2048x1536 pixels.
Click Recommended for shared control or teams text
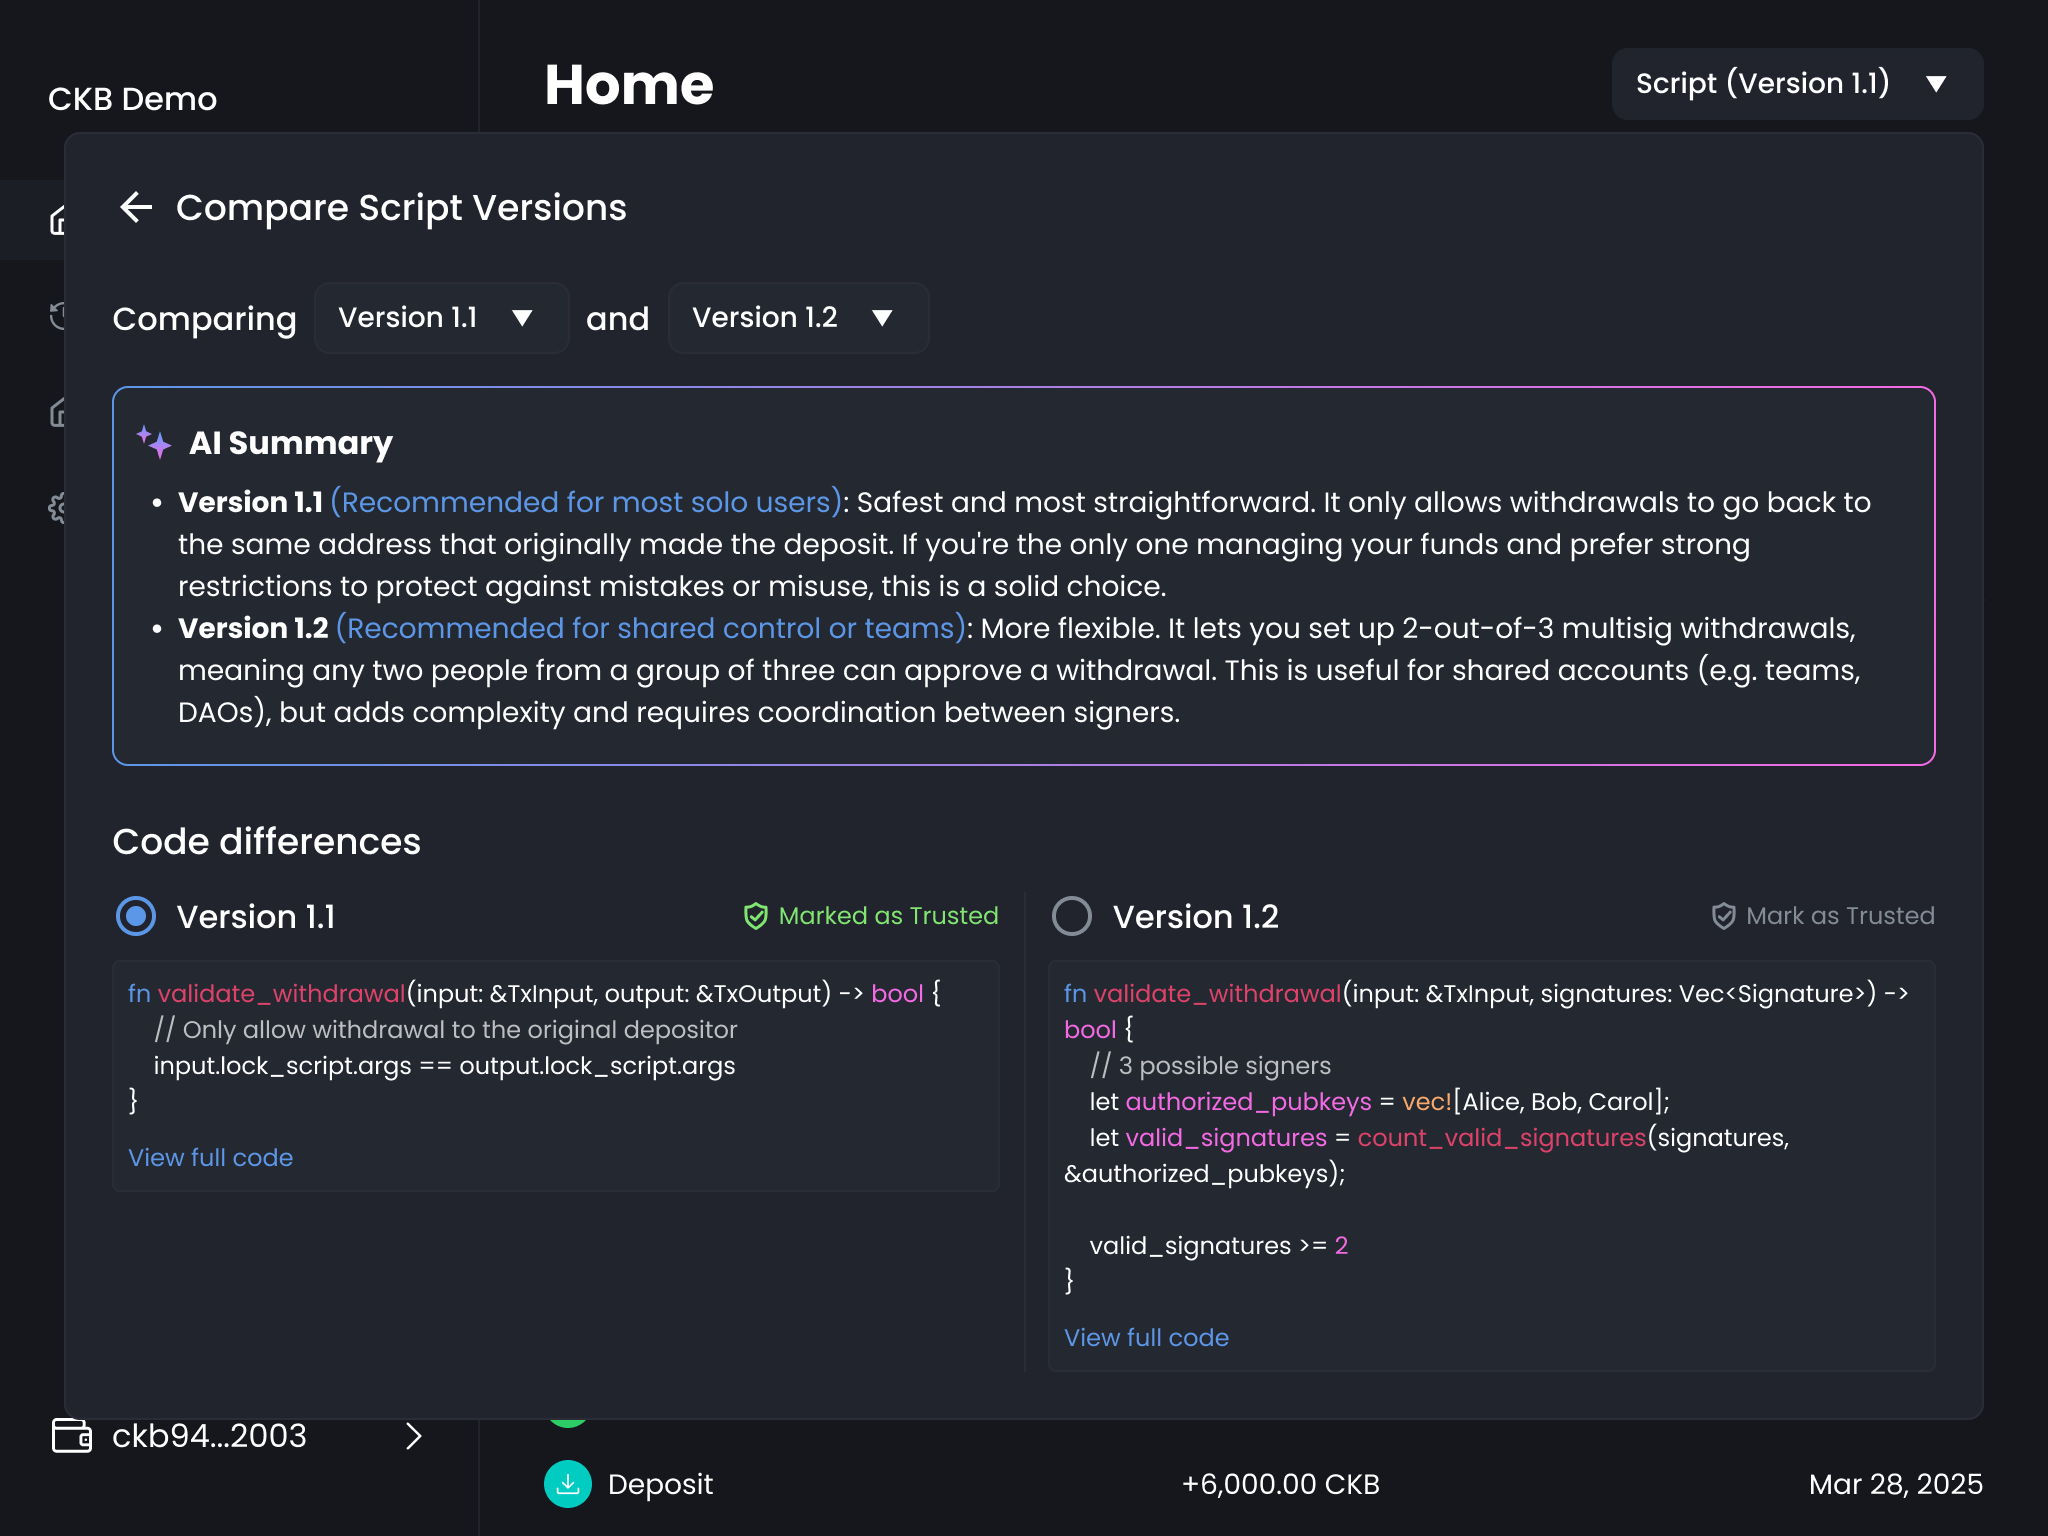[x=654, y=628]
